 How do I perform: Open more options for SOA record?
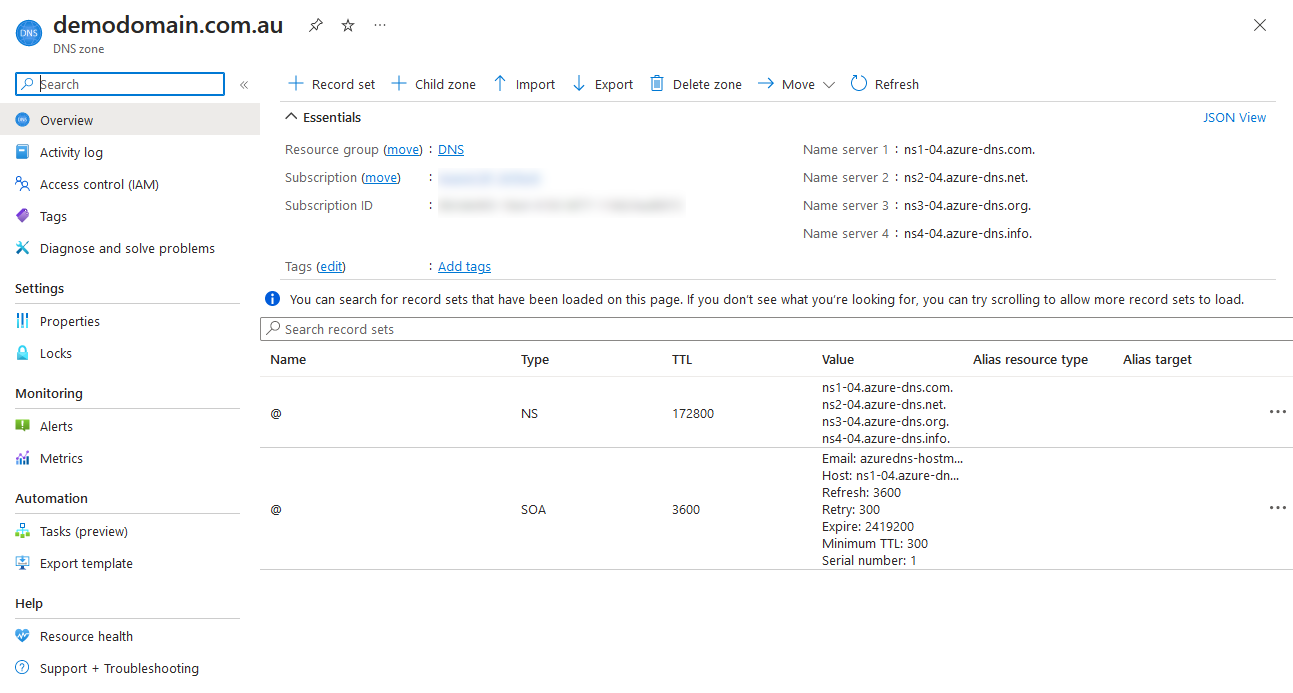pyautogui.click(x=1277, y=508)
